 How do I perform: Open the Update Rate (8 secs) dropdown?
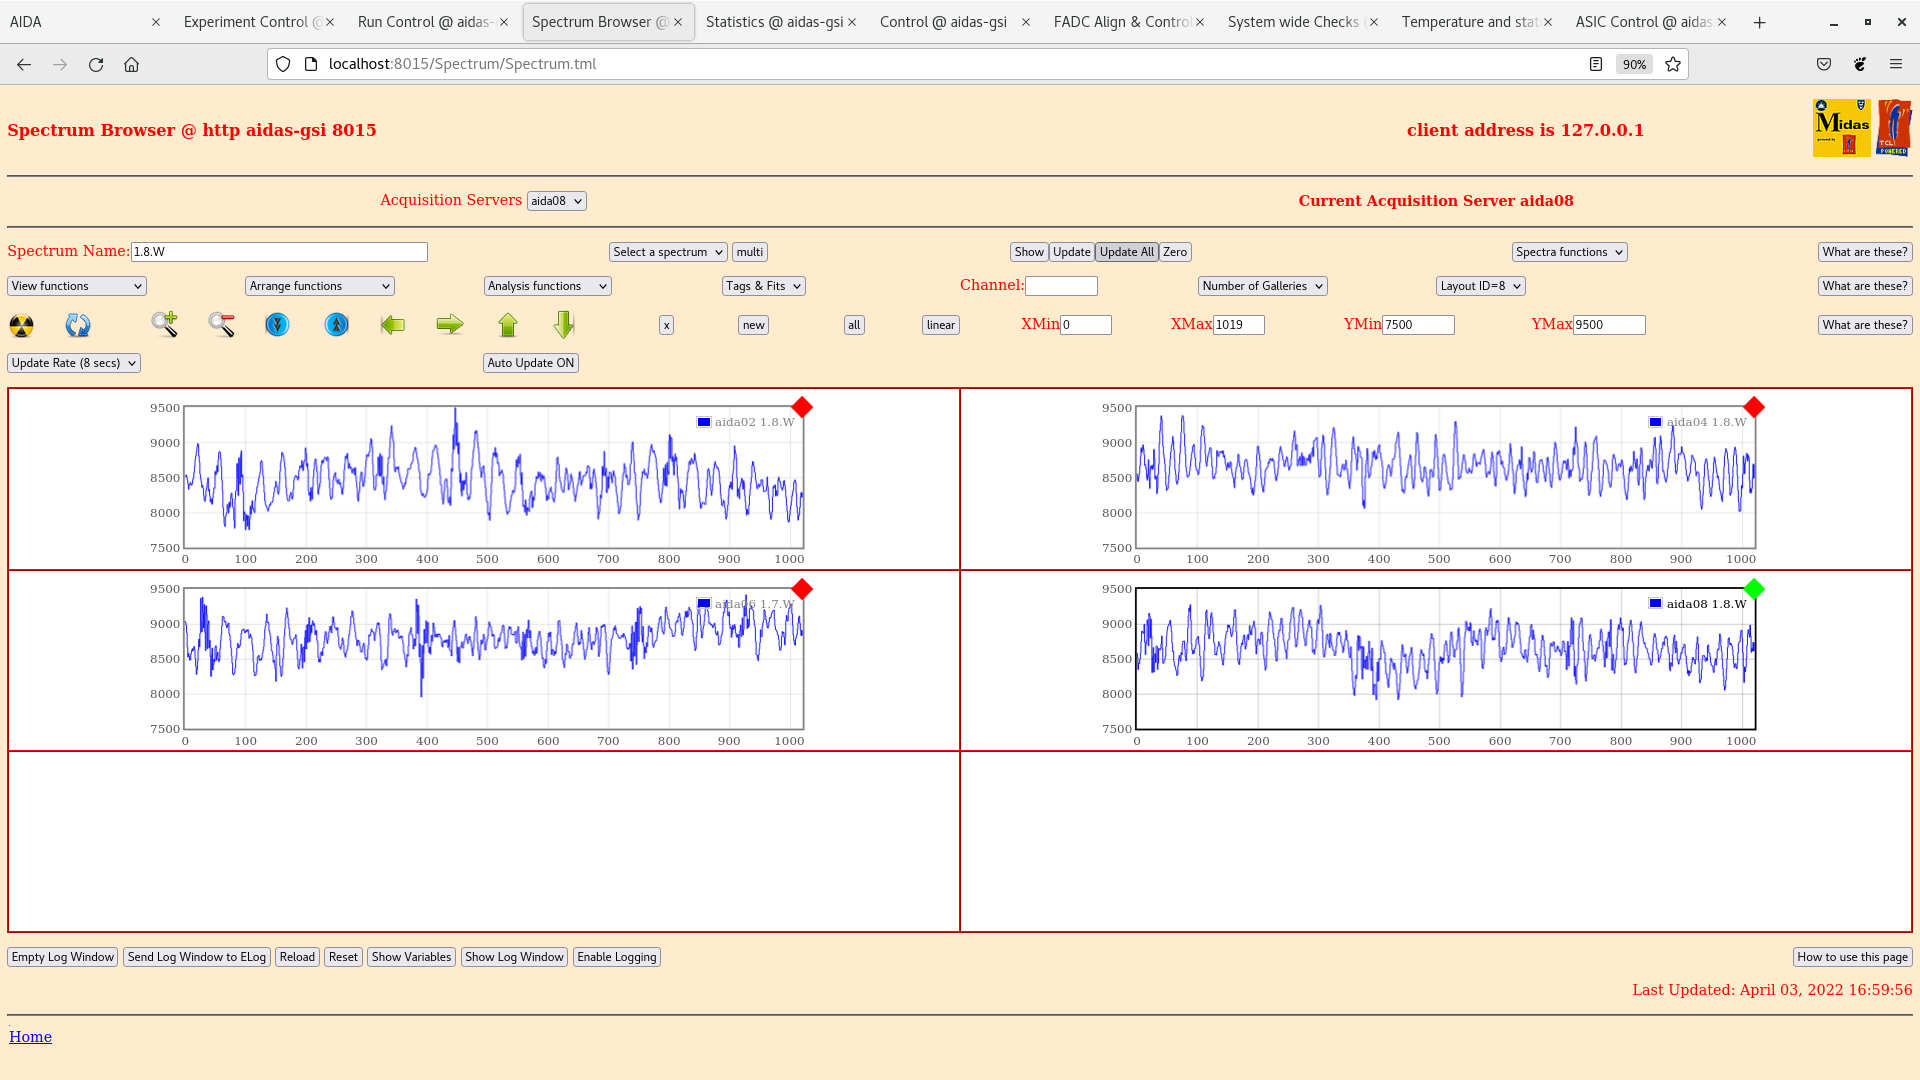(x=74, y=363)
